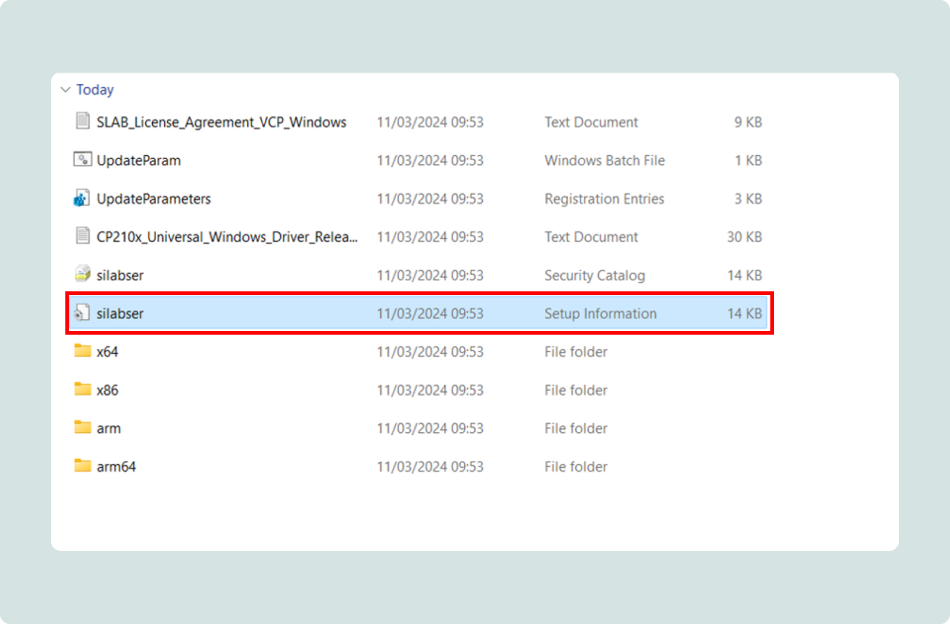The height and width of the screenshot is (624, 950).
Task: Select the SLAB_License_Agreement_VCP_Windows file name
Action: point(222,122)
